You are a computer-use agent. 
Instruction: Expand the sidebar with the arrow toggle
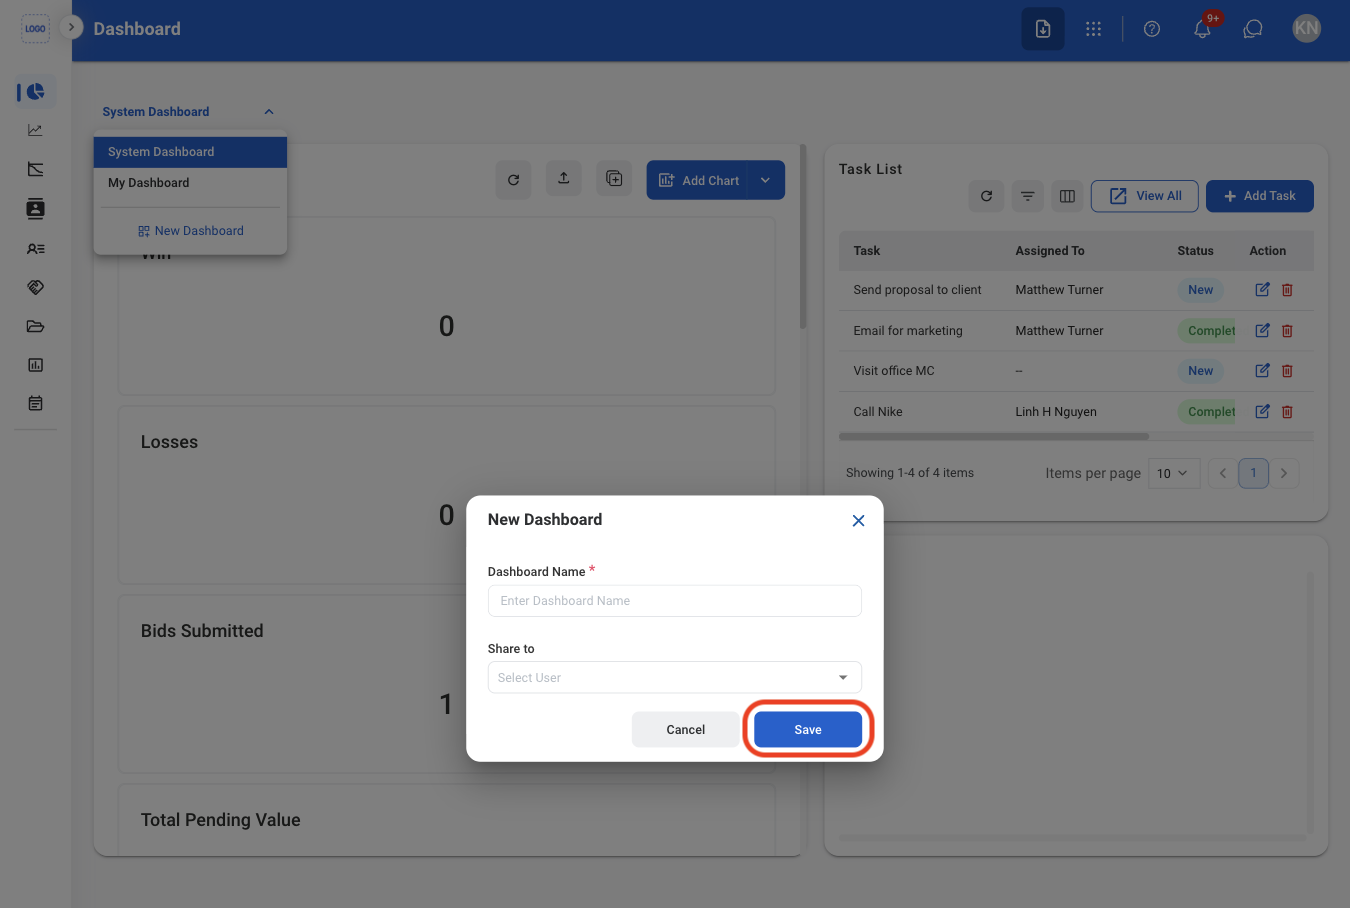(71, 28)
